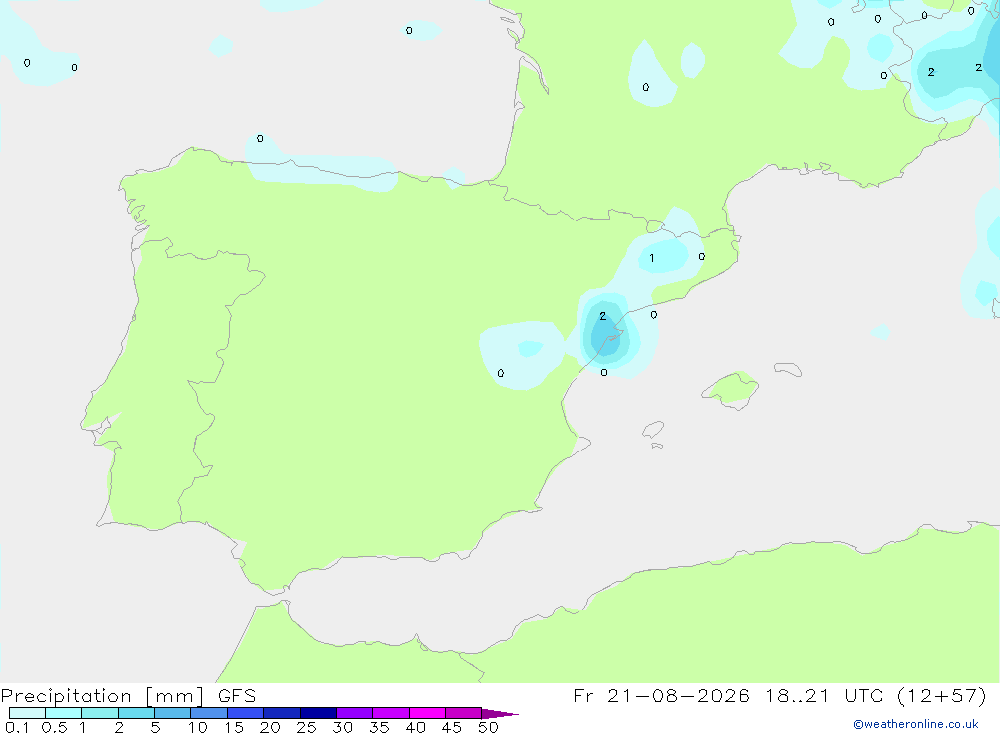
Task: Click the 0.5–1 mm legend color swatch
Action: 64,713
